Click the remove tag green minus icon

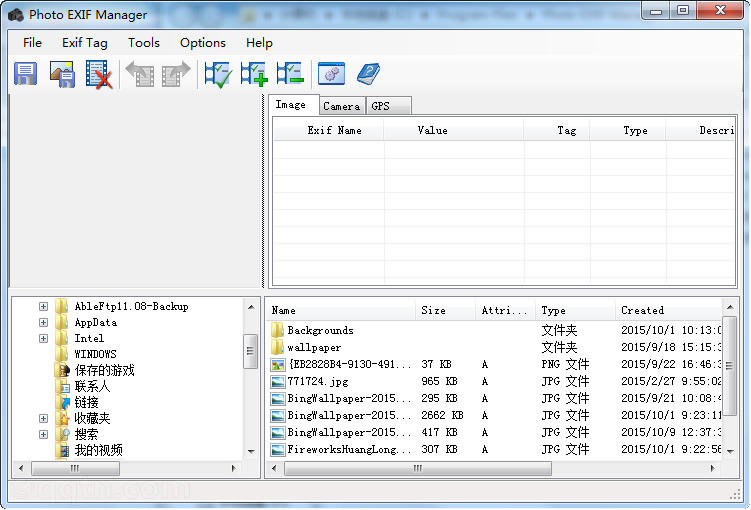290,73
